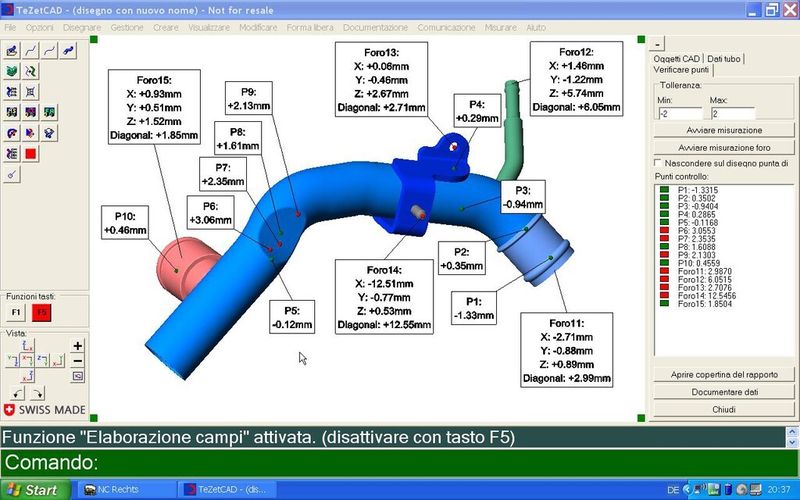
Task: Click the Min tolerance input field
Action: coord(680,114)
